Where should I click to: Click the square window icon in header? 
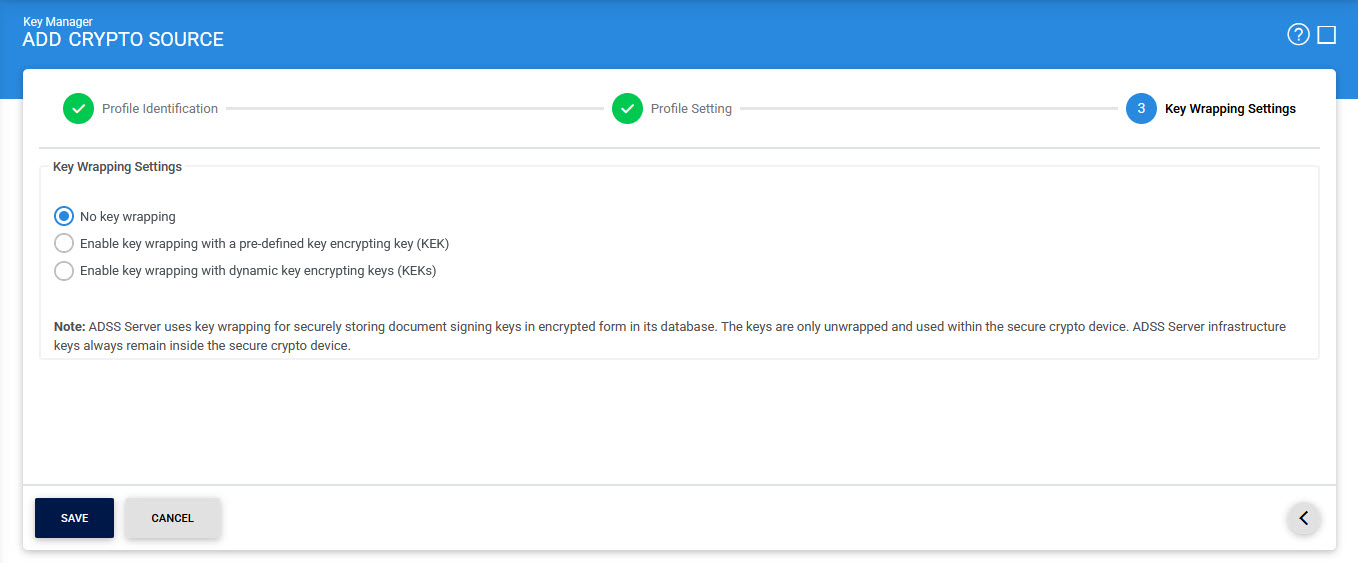point(1327,35)
